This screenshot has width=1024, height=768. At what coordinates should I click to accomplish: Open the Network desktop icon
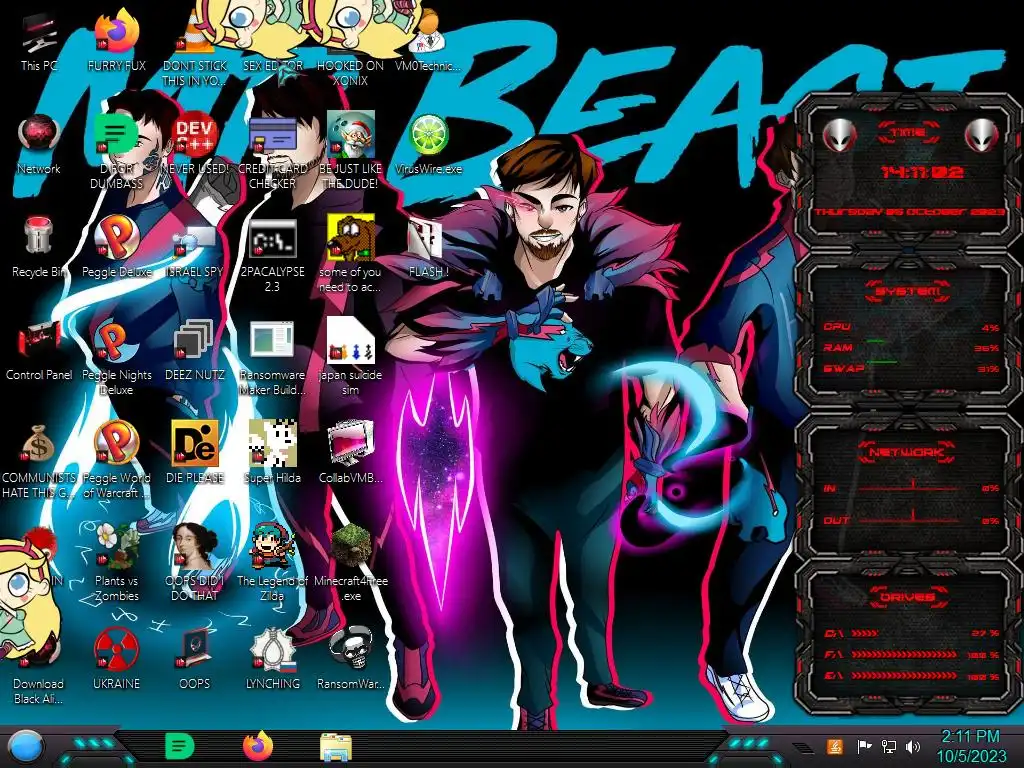39,145
